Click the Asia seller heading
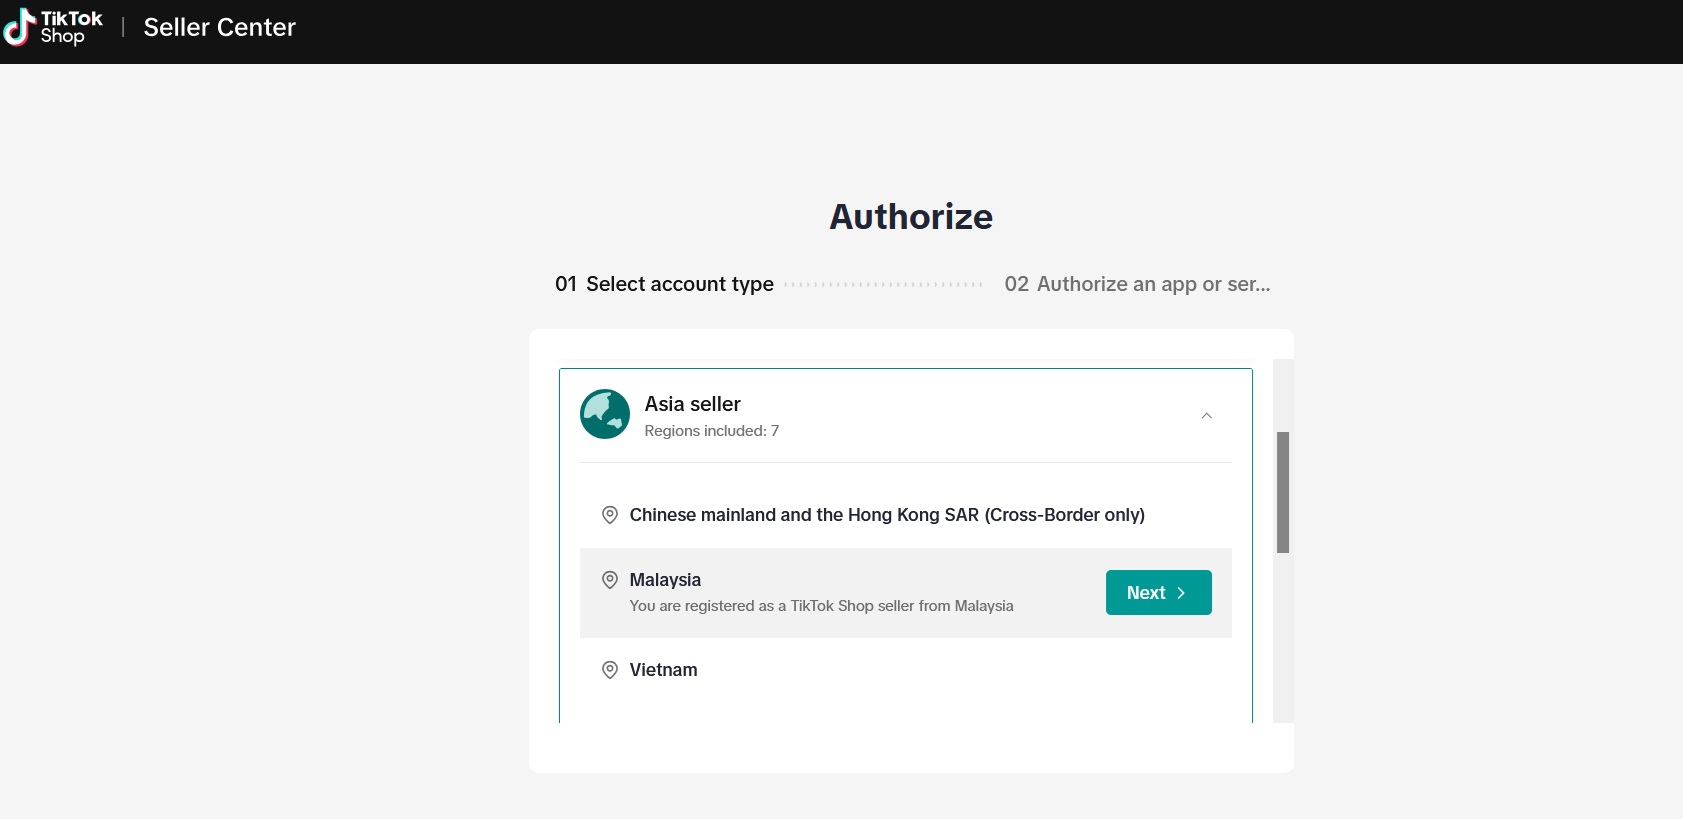This screenshot has height=819, width=1683. [x=692, y=404]
